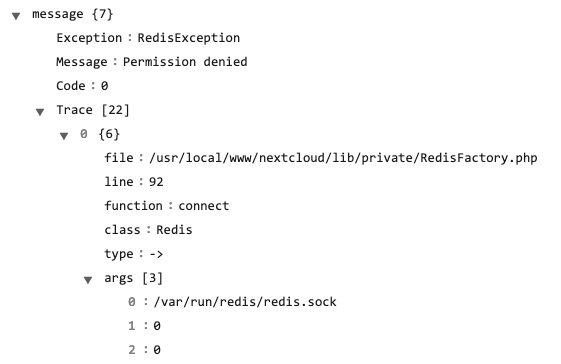Click the class value Redis
The height and width of the screenshot is (364, 561).
click(x=174, y=230)
